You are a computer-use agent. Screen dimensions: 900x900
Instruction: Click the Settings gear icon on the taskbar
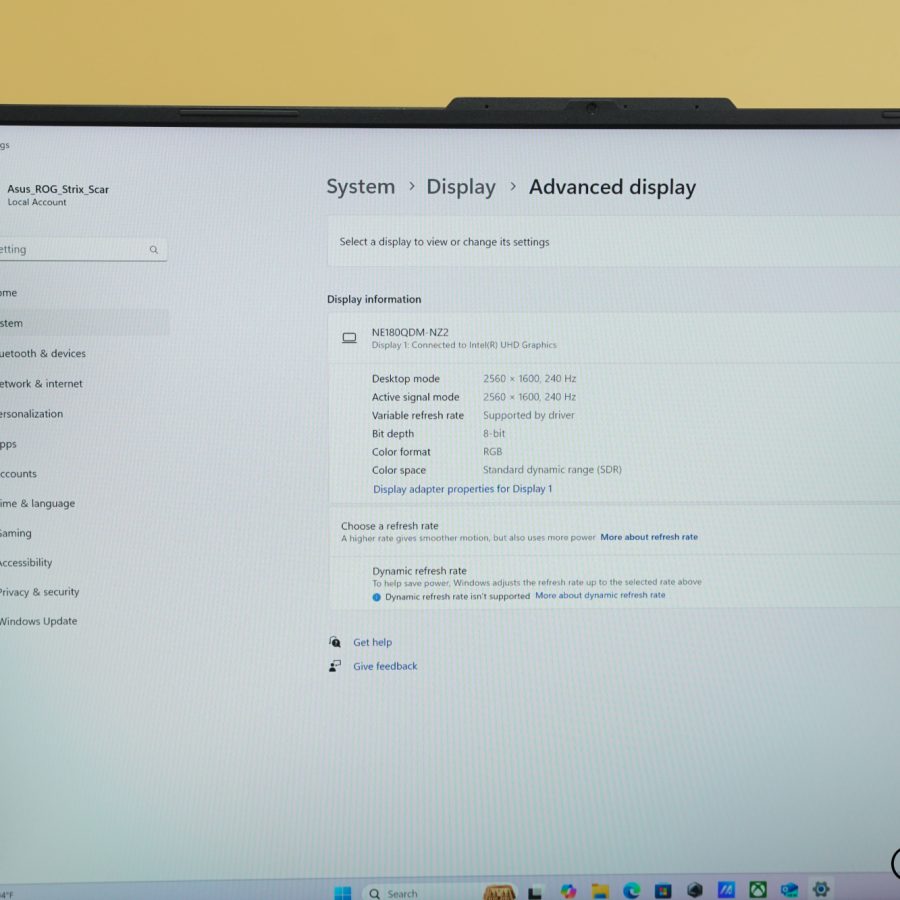[x=821, y=889]
